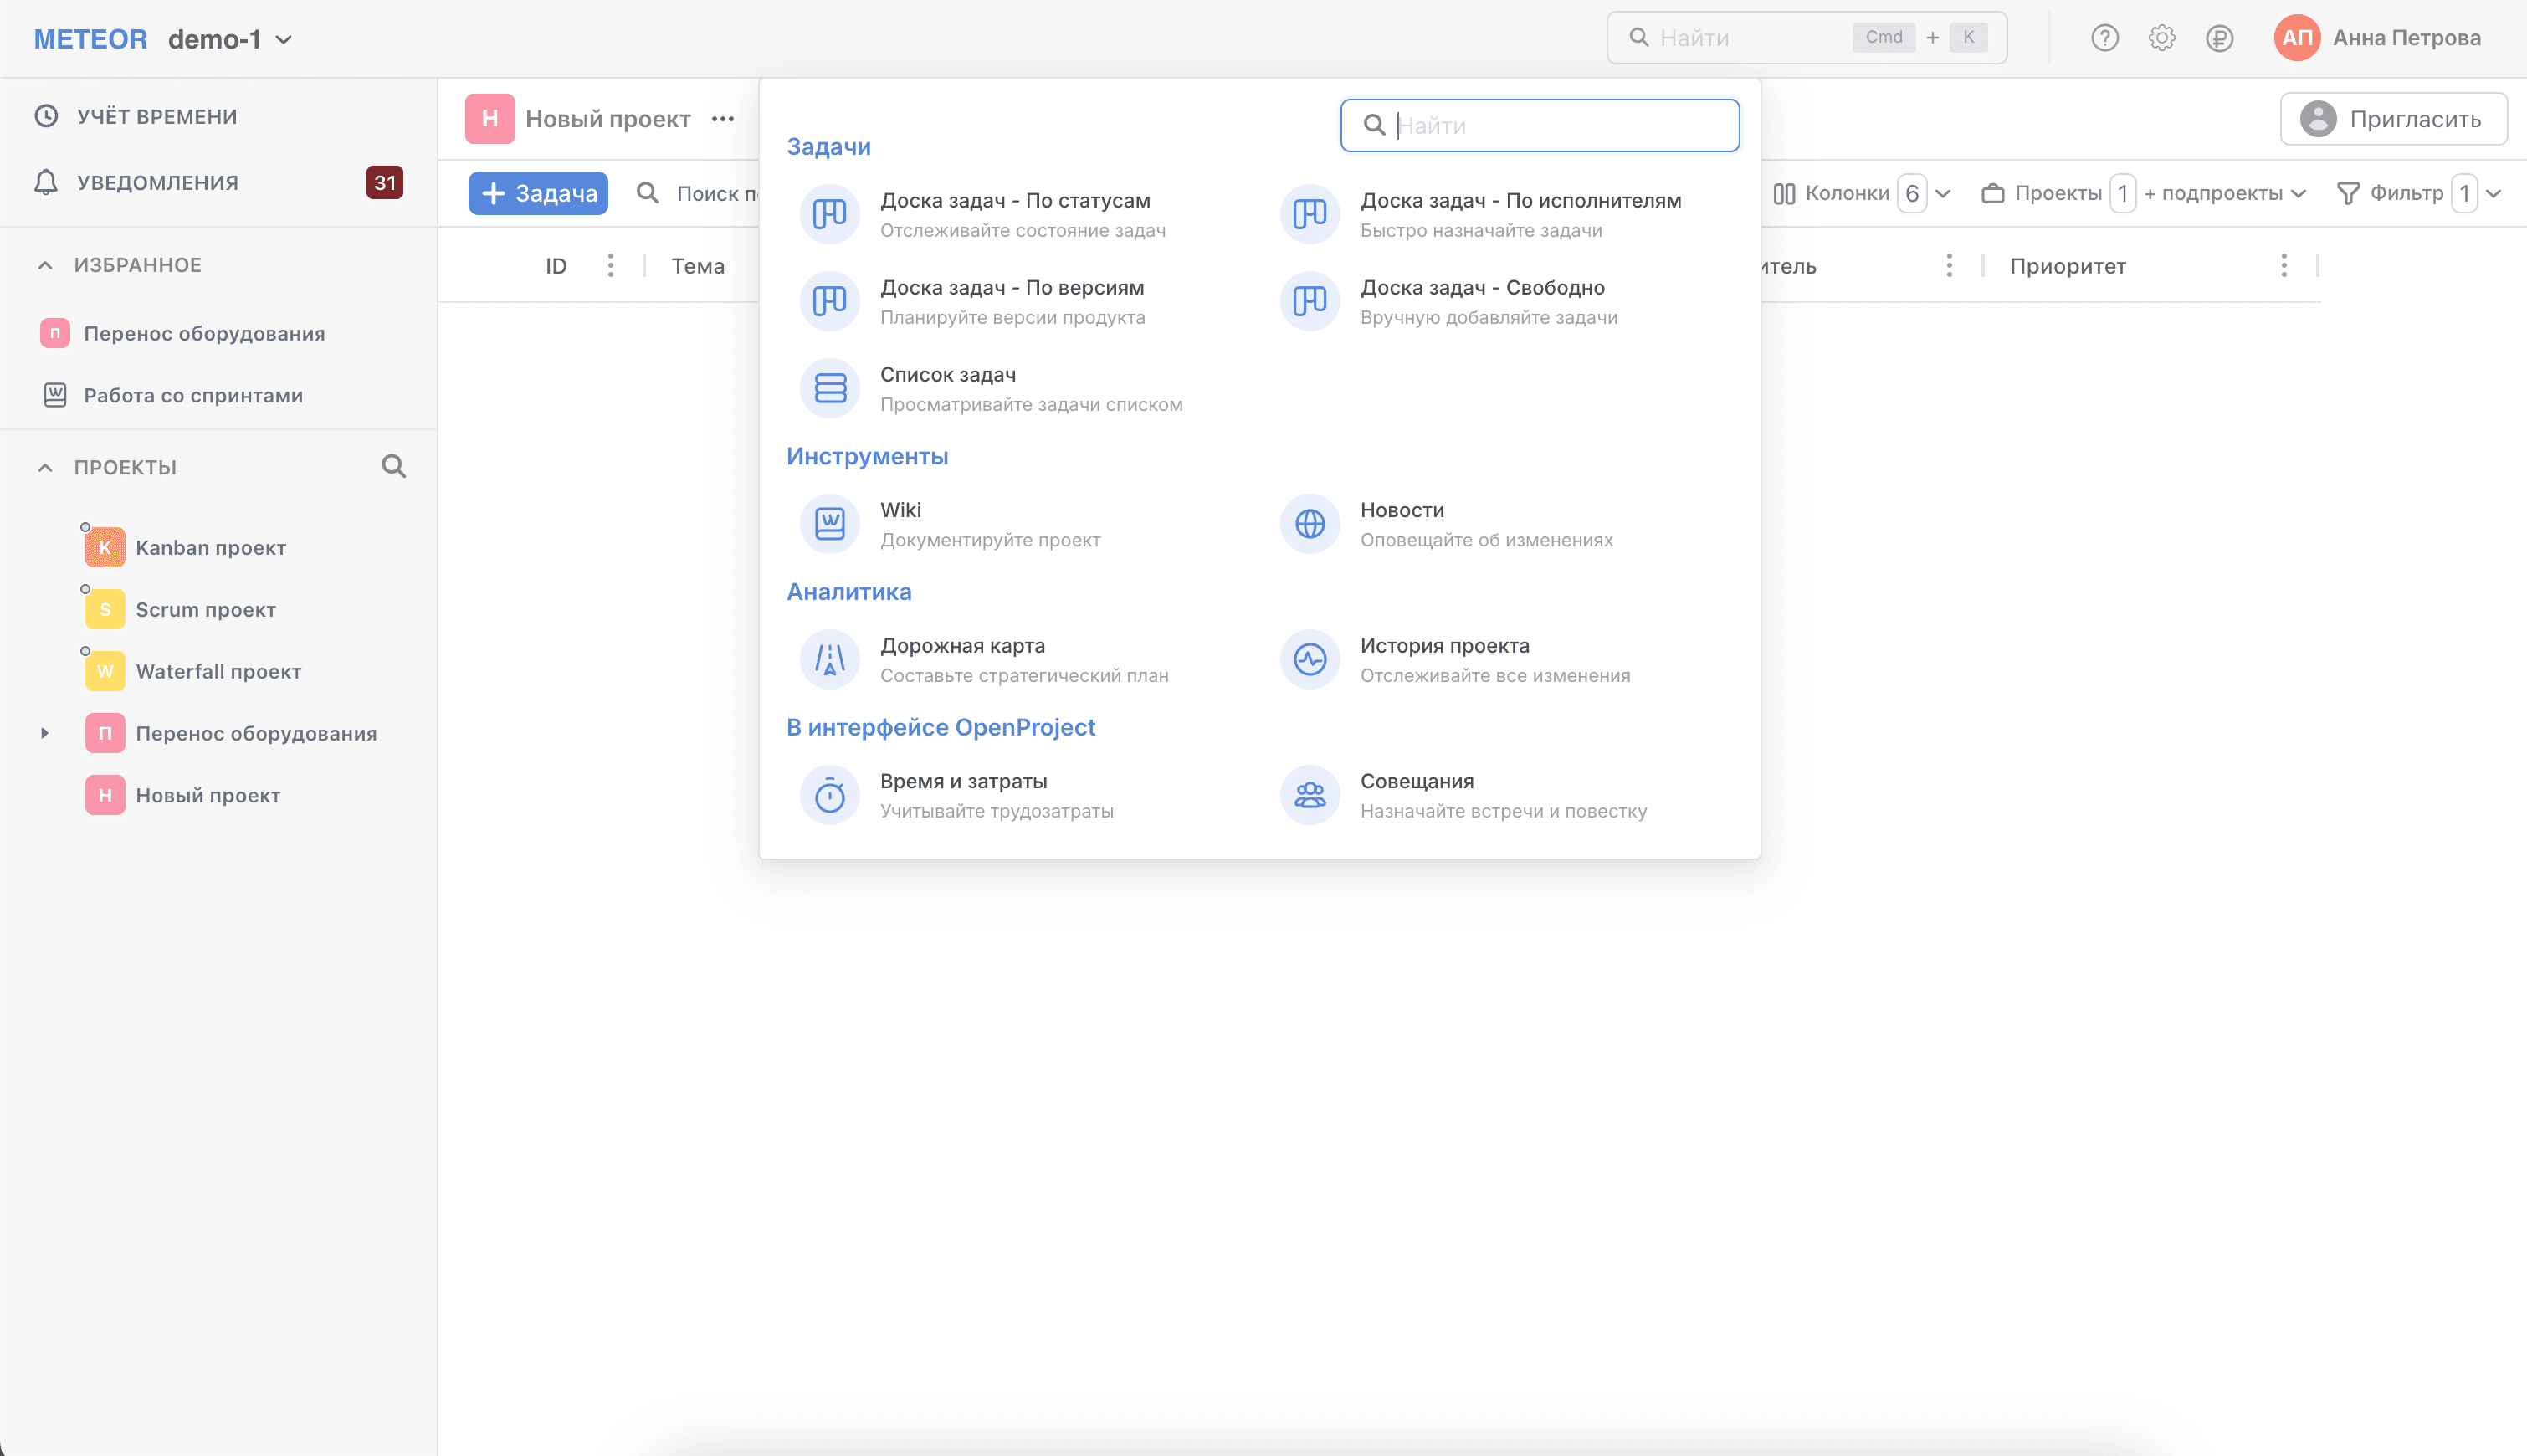Click the Пригласить button
This screenshot has width=2527, height=1456.
click(2393, 119)
